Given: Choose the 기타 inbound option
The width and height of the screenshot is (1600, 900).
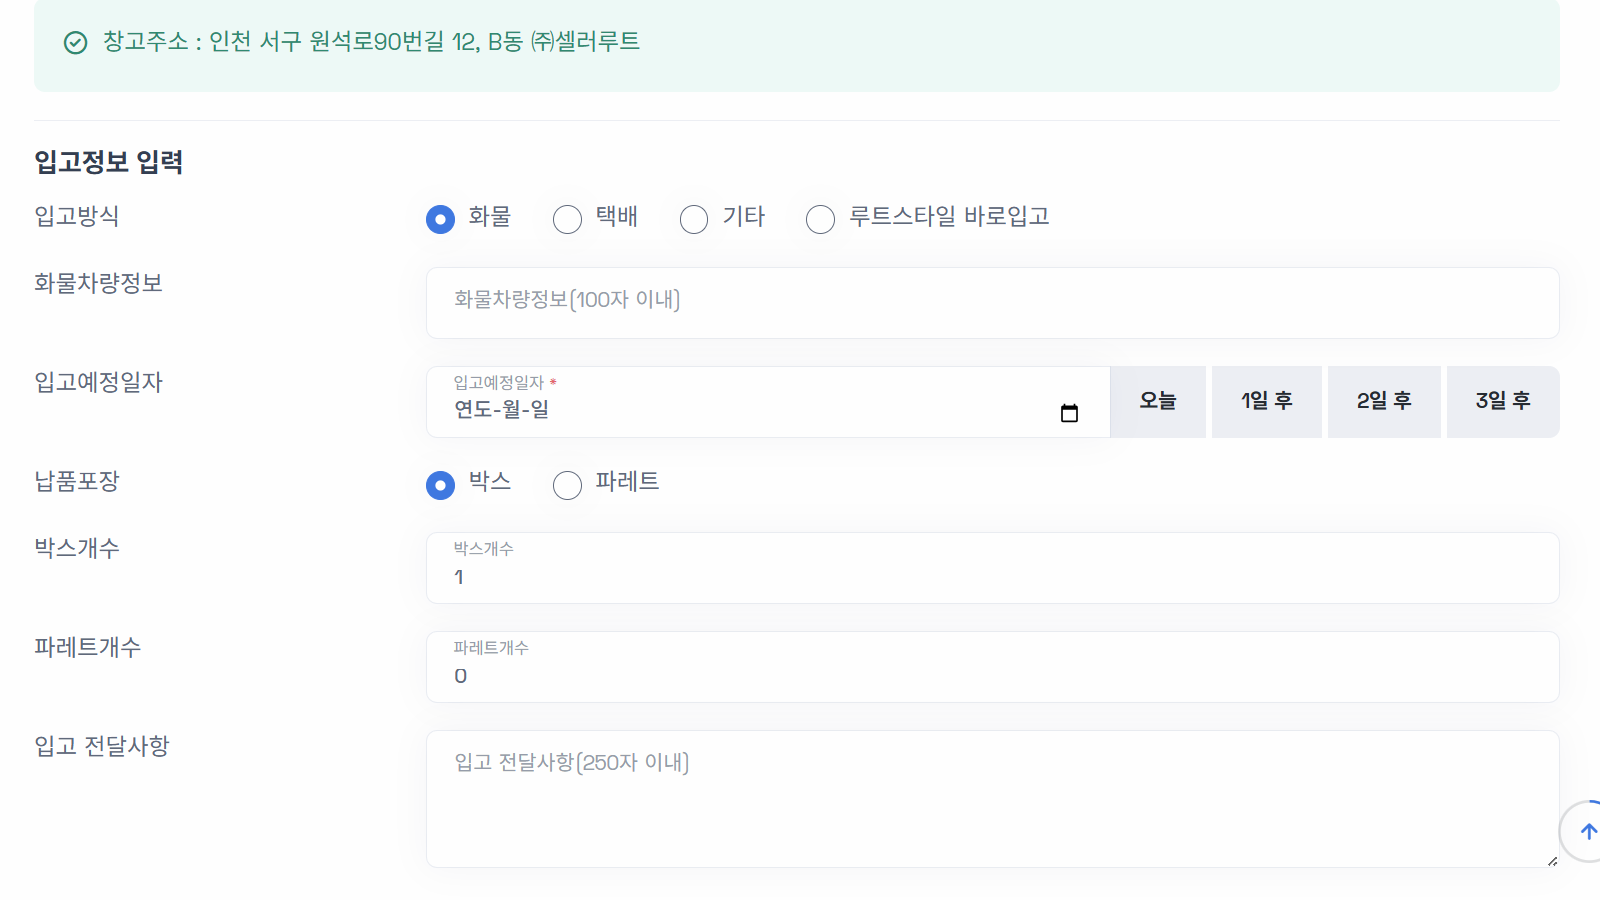Looking at the screenshot, I should click(694, 218).
